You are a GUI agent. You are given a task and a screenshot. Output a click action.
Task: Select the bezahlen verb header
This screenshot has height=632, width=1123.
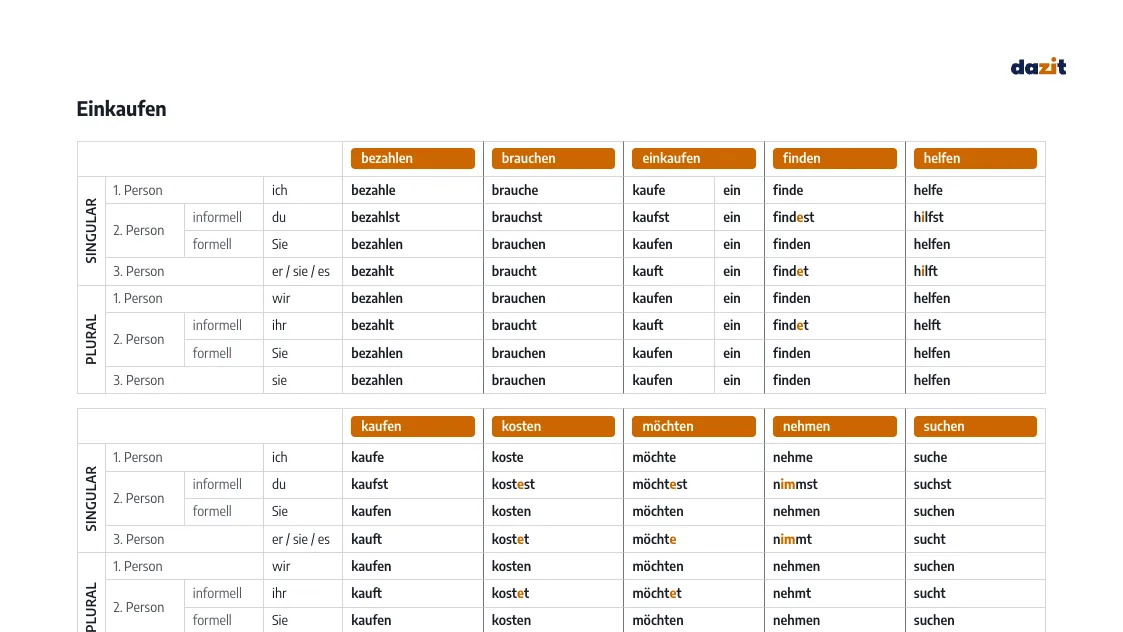(413, 158)
